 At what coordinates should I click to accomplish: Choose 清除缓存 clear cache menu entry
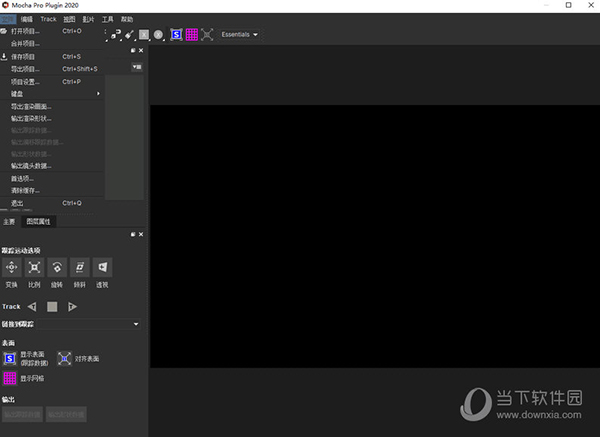52,191
